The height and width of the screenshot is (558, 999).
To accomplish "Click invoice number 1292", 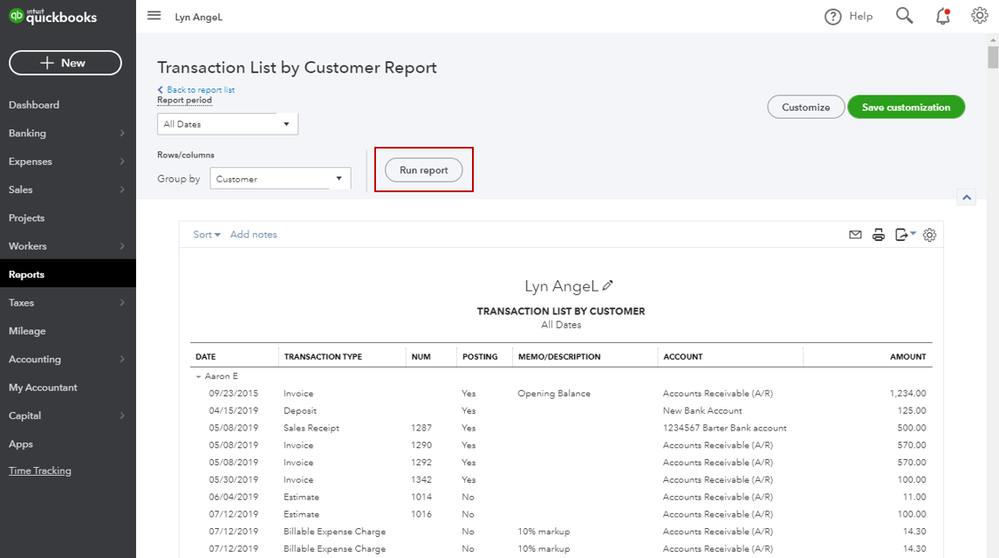I will point(421,462).
